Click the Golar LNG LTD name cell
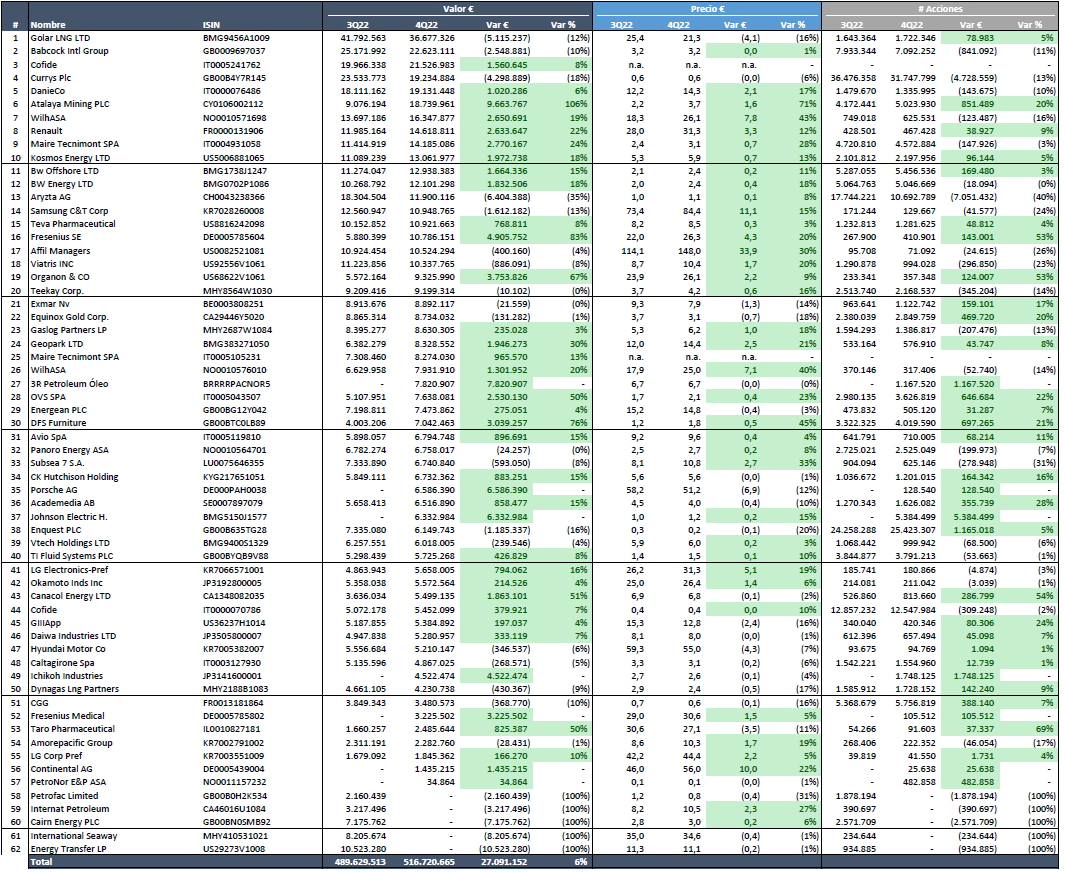The image size is (1065, 873). pos(60,37)
